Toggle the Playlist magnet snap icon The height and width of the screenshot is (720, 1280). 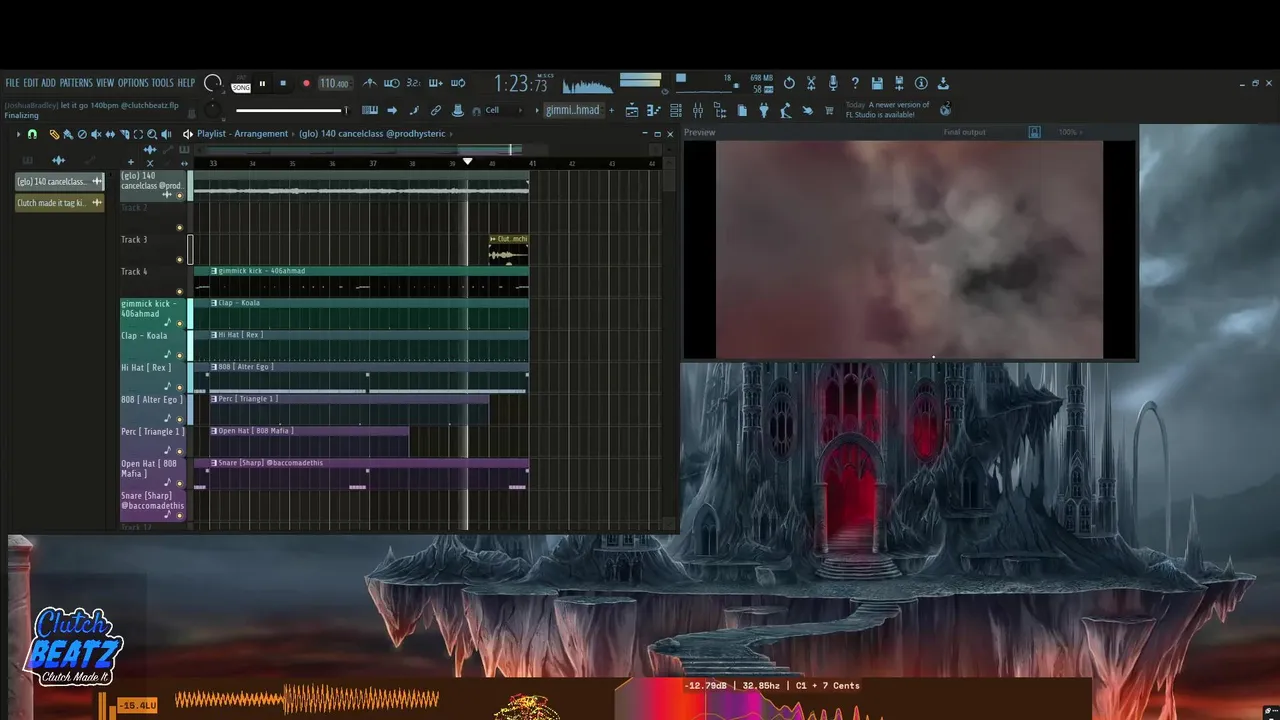pos(33,134)
